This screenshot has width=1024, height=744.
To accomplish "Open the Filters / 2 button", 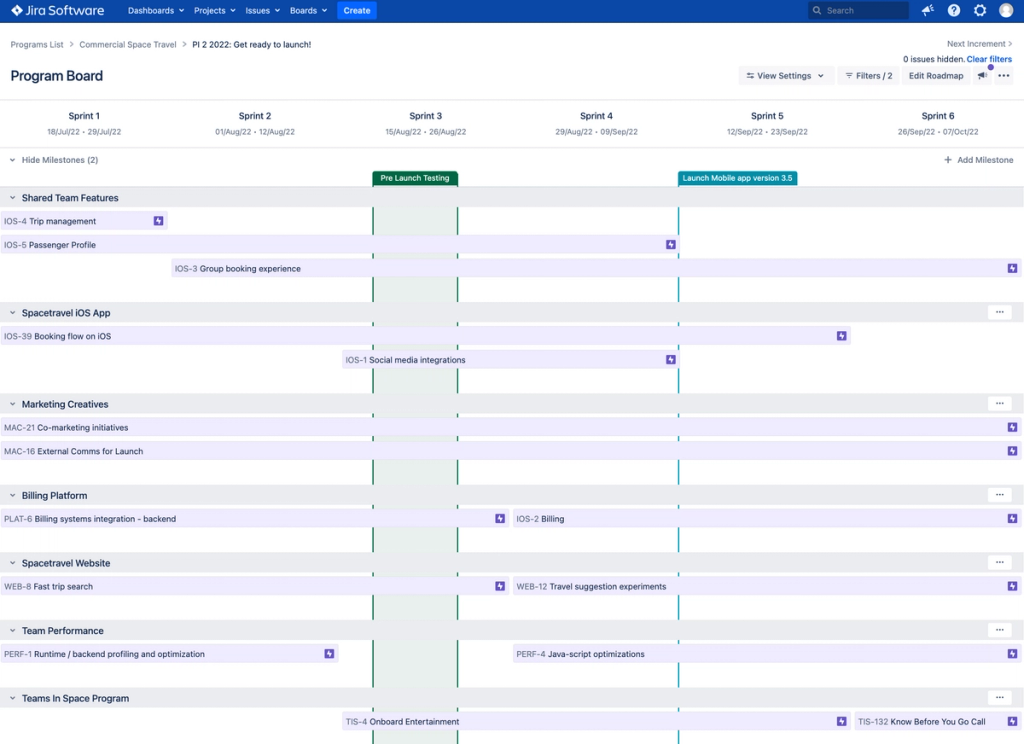I will coord(867,76).
